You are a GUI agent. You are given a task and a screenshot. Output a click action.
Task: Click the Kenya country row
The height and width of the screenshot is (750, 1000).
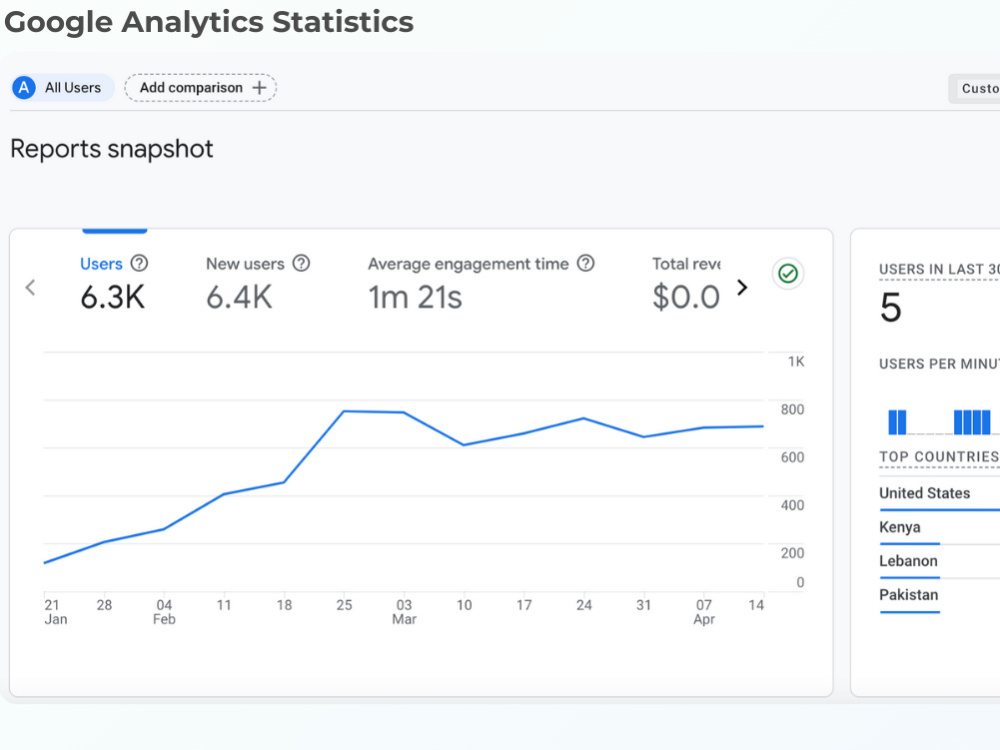click(939, 528)
